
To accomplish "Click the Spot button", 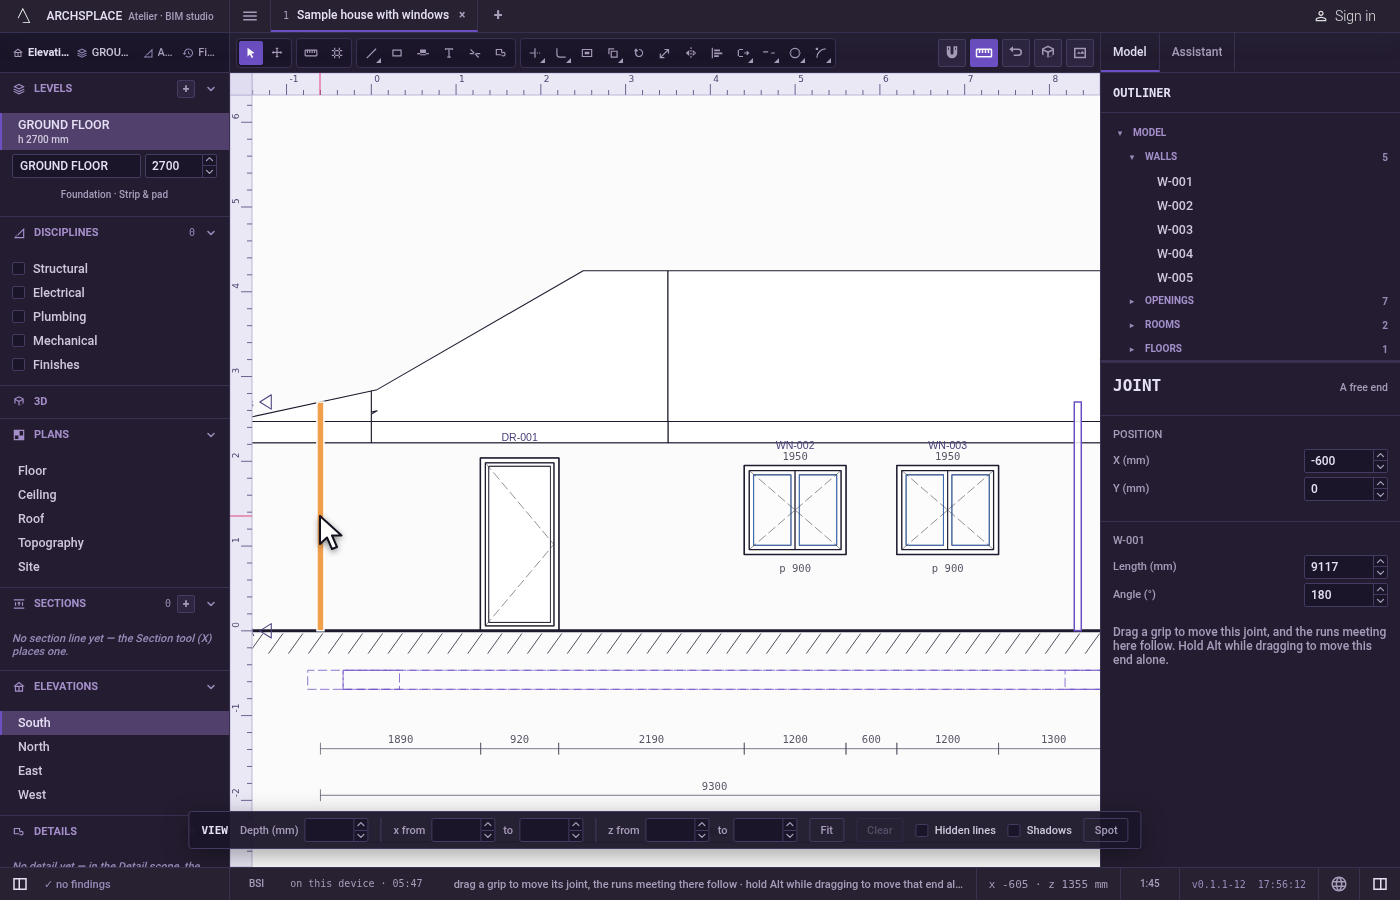I will (1106, 831).
